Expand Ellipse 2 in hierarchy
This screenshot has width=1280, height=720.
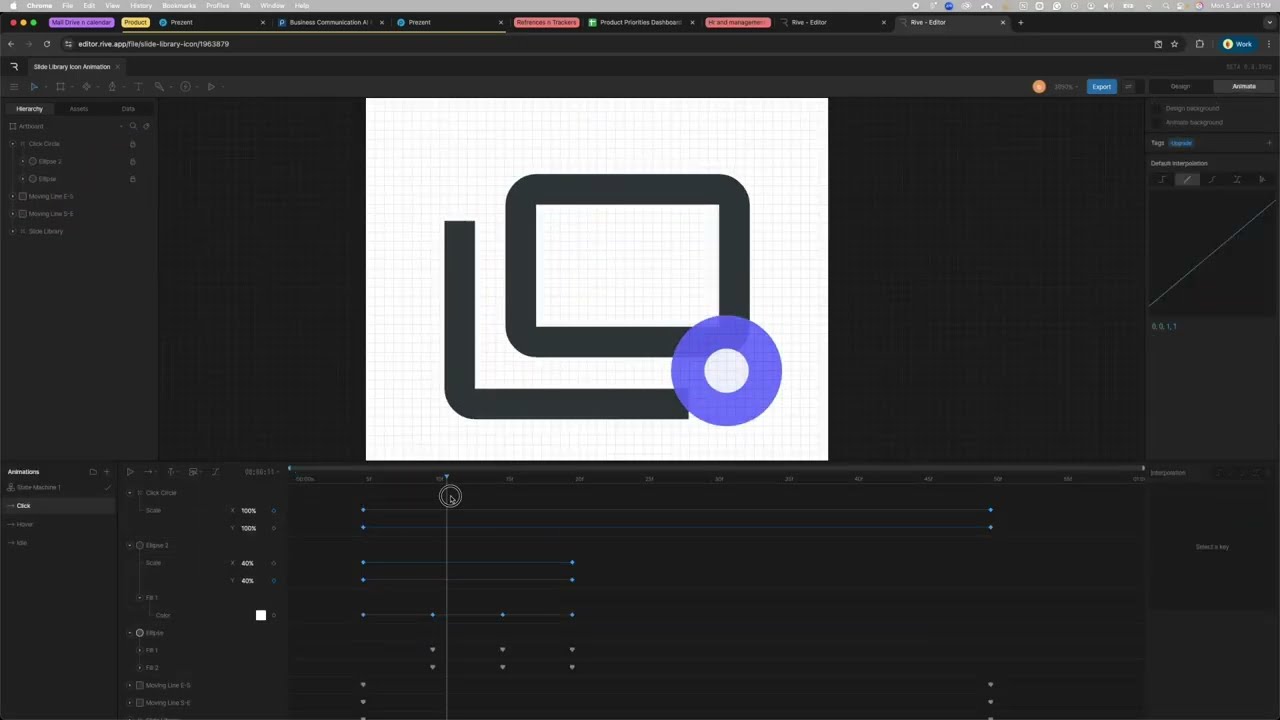23,161
